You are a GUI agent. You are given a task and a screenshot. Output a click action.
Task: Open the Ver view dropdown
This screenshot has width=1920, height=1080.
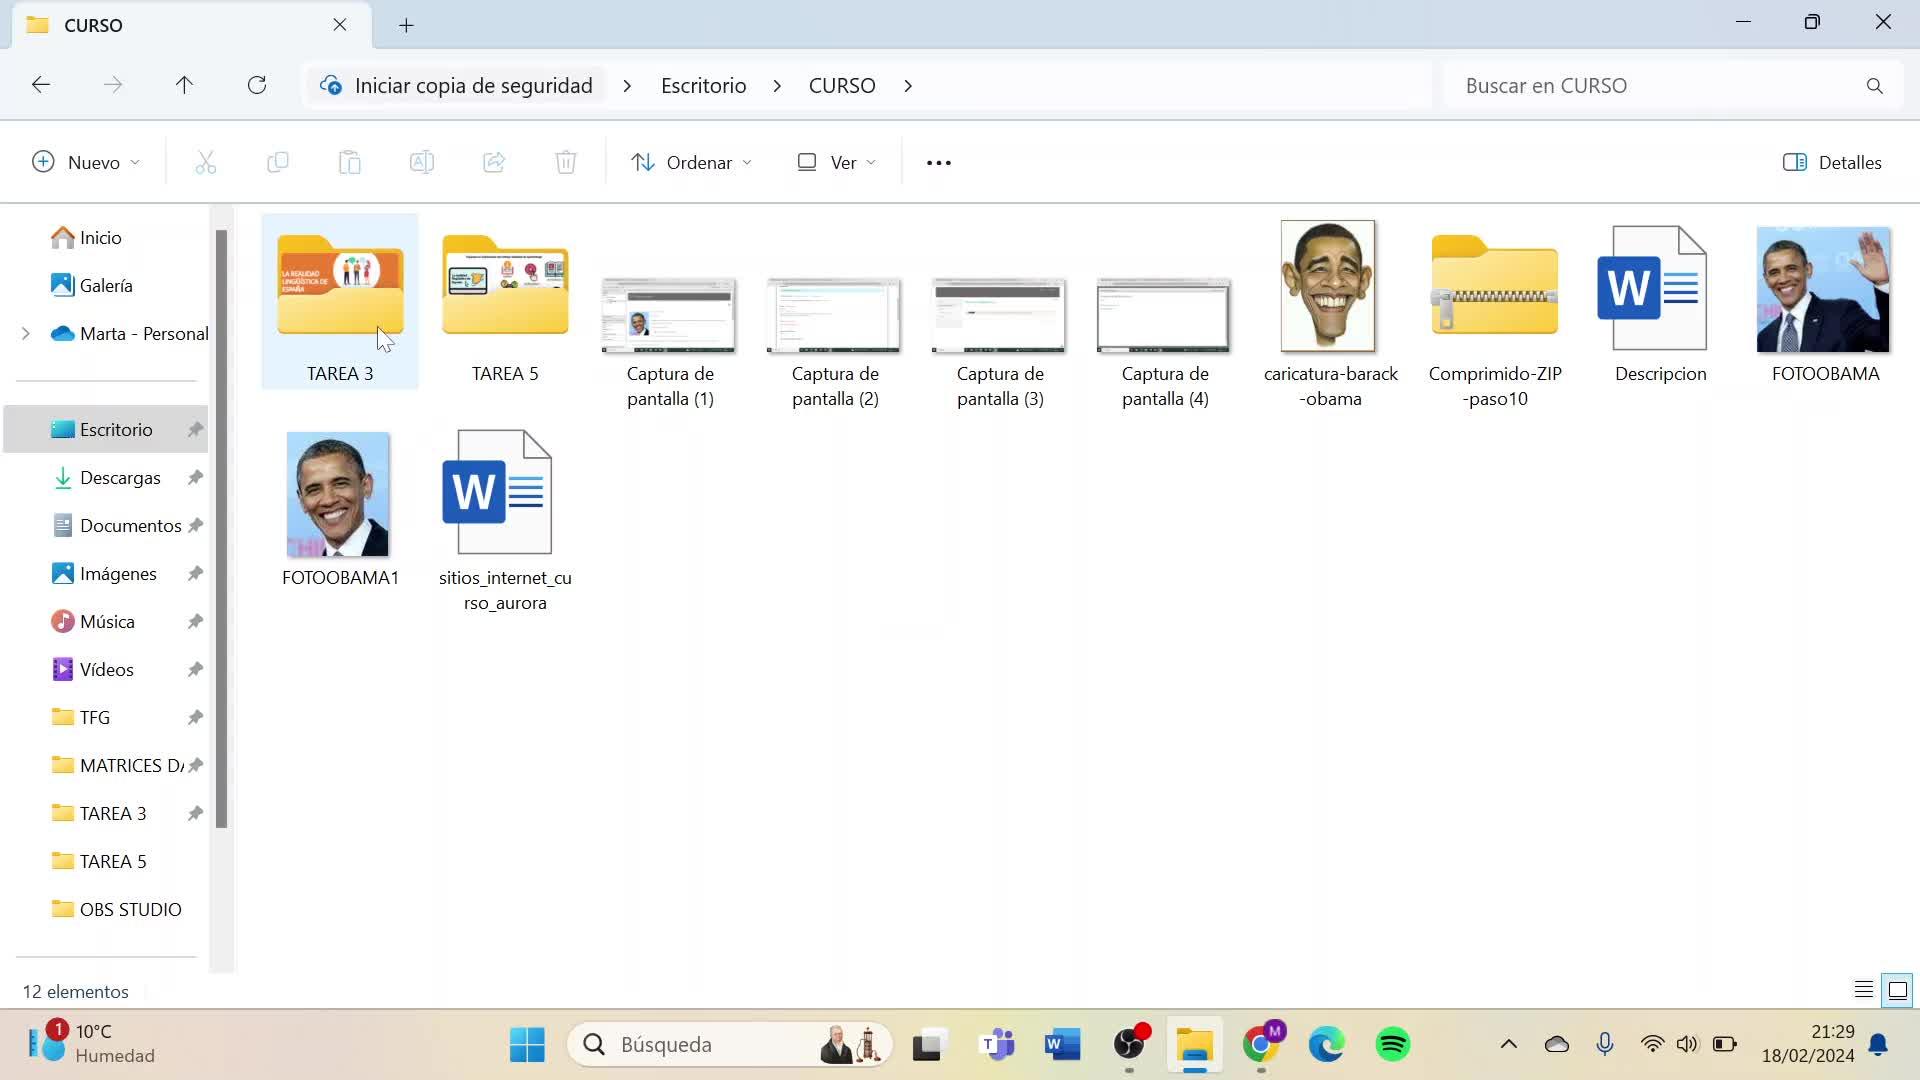tap(836, 163)
